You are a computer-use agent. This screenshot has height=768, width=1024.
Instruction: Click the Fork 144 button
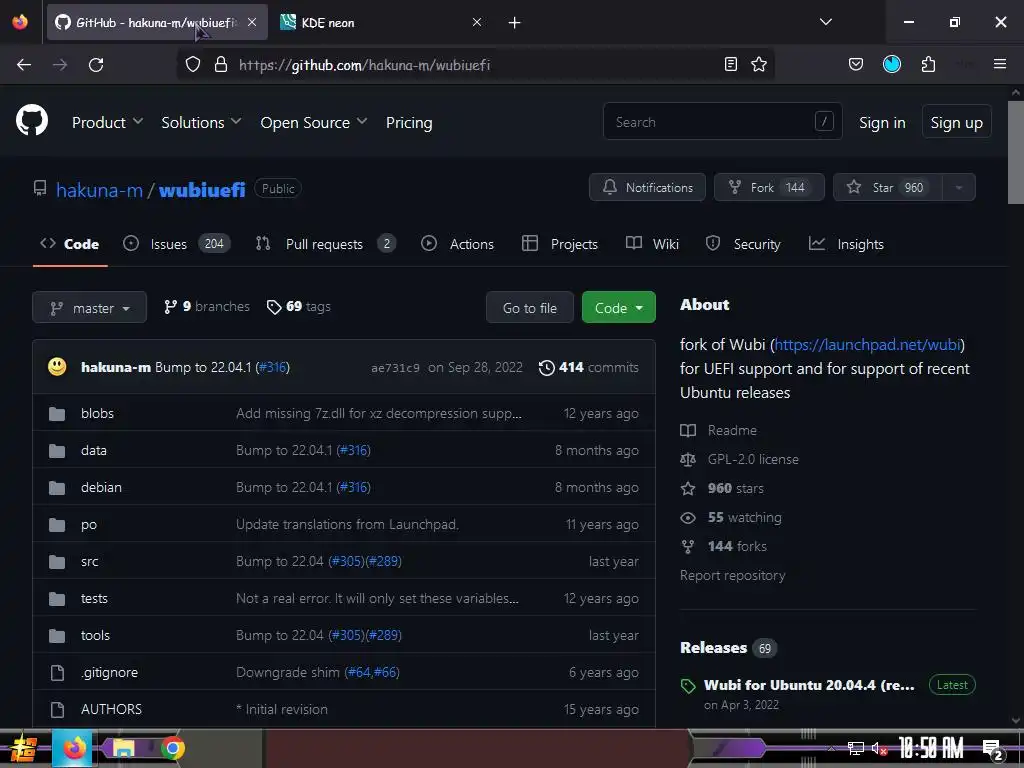tap(769, 187)
